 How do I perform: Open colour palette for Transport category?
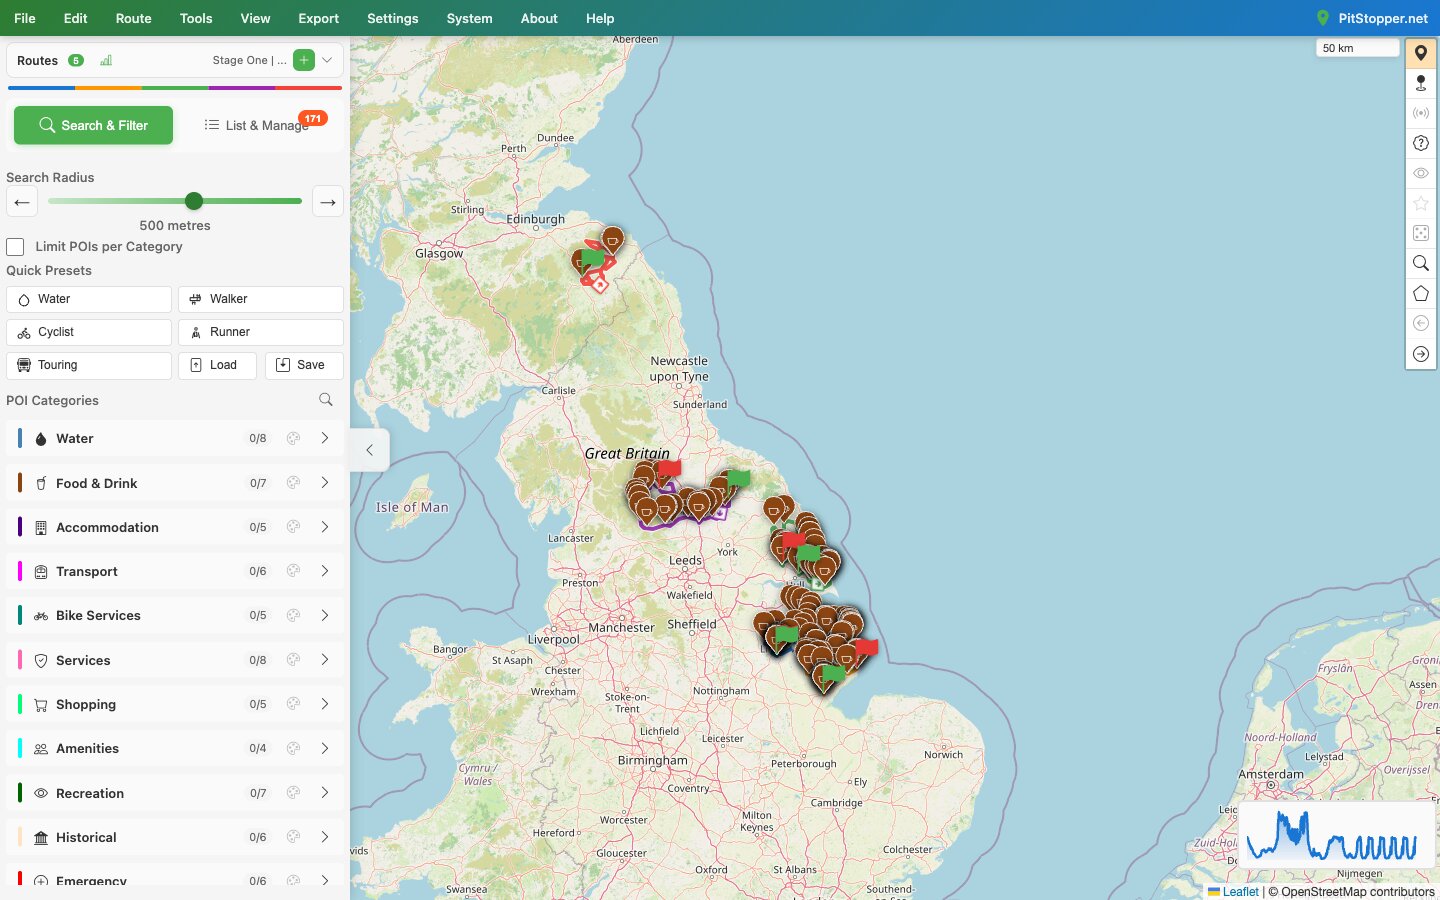(x=293, y=571)
